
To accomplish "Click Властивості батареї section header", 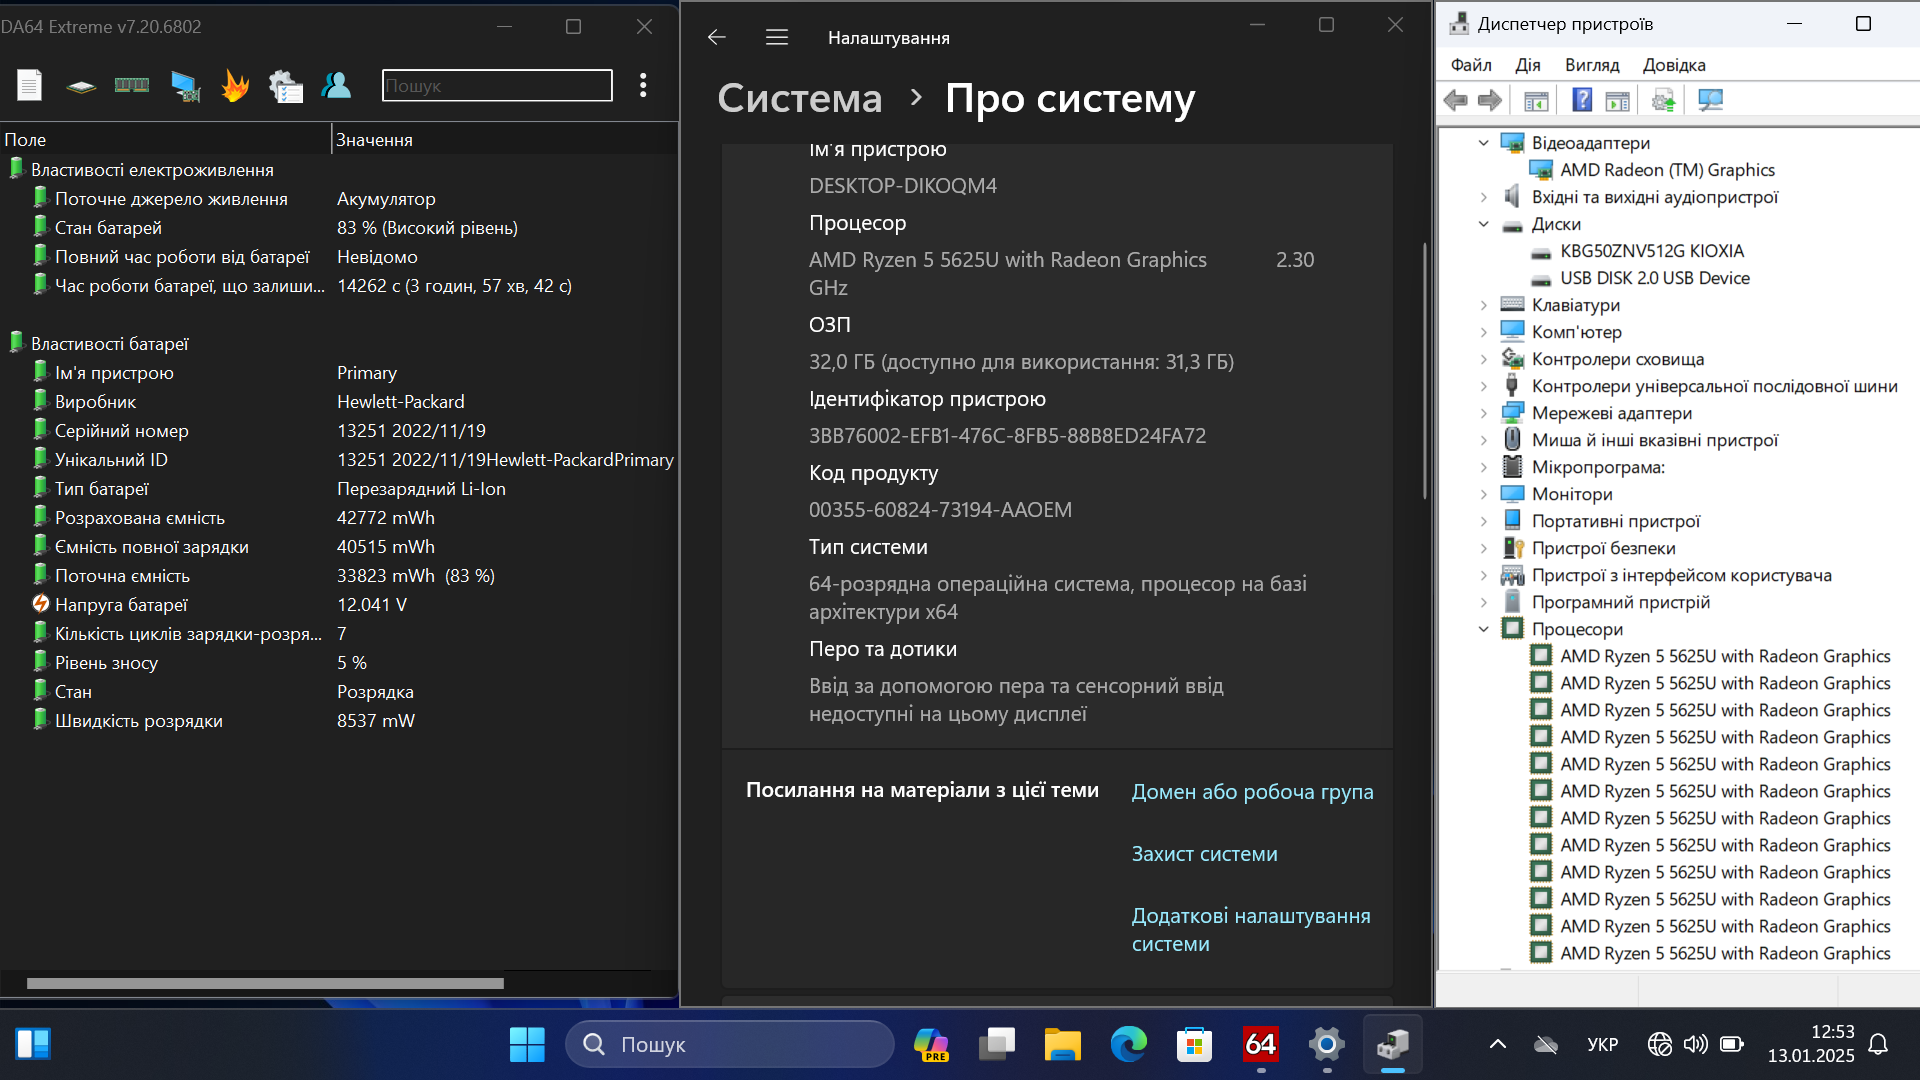I will pos(110,344).
